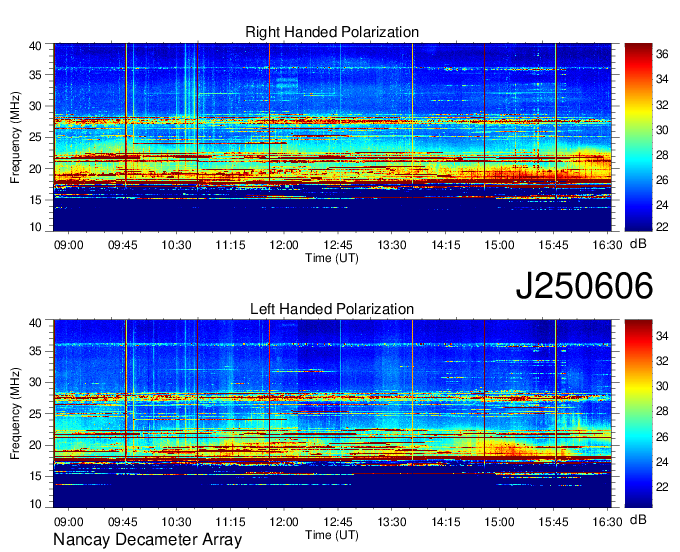Click the 26 value on Right Handed colorbar

tap(662, 180)
